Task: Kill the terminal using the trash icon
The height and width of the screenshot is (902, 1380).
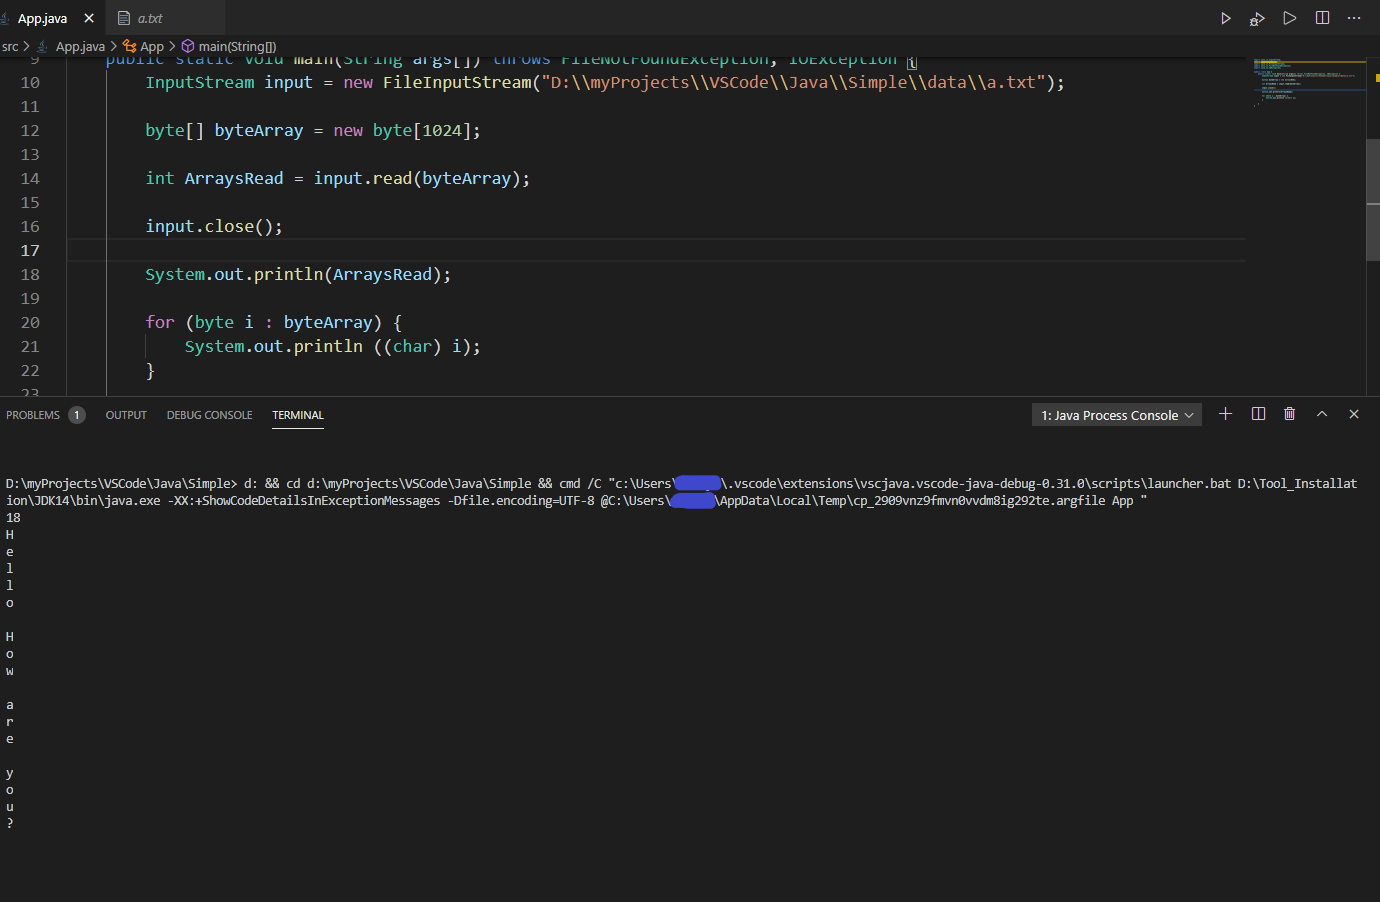Action: [x=1289, y=413]
